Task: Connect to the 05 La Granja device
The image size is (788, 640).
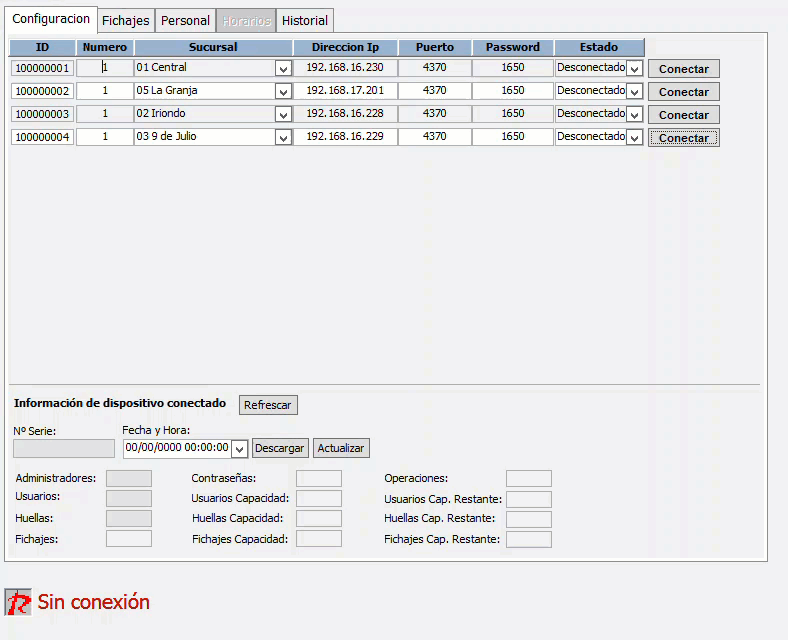Action: [683, 92]
